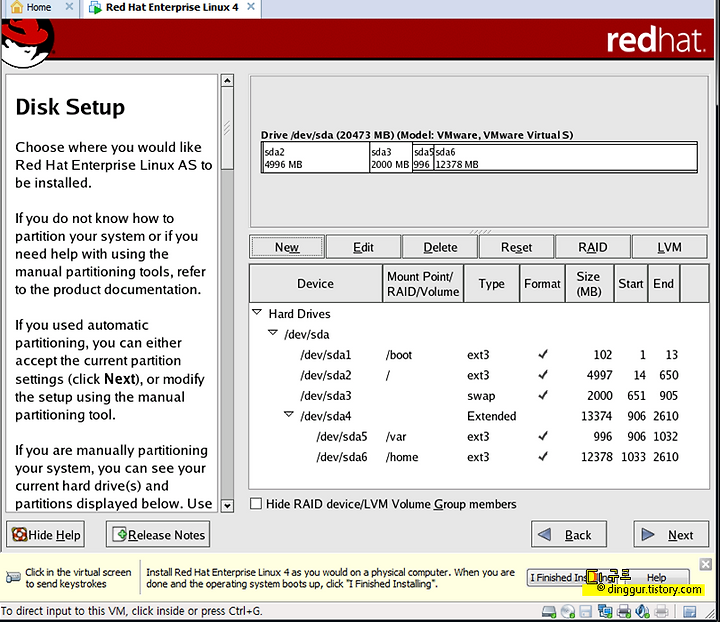
Task: Click the message log icon in status bar
Action: (x=690, y=611)
